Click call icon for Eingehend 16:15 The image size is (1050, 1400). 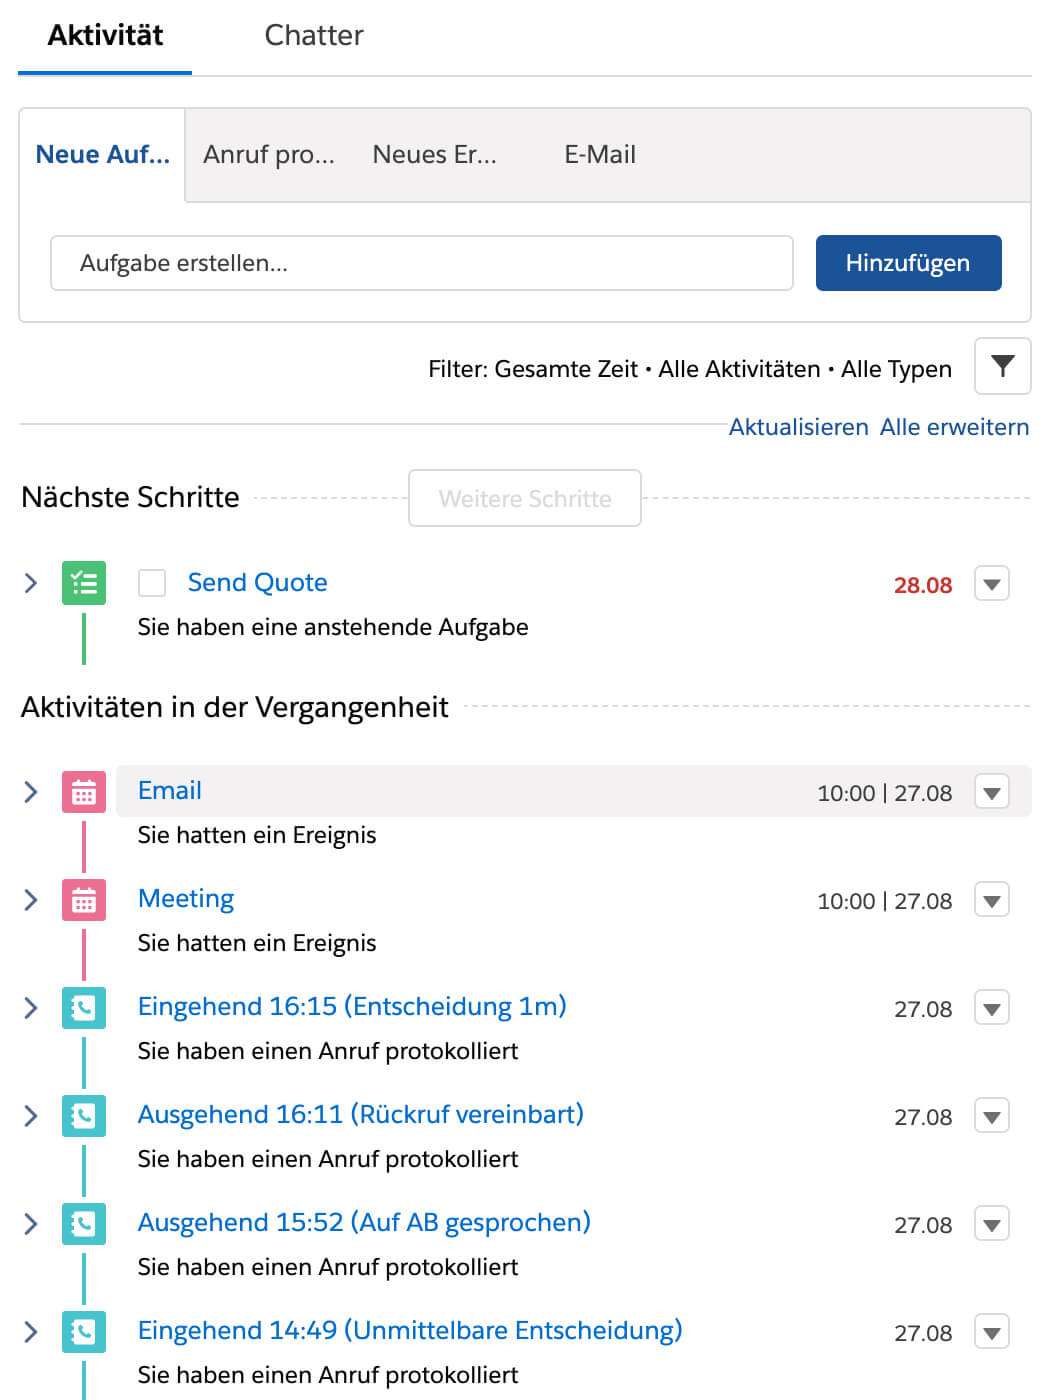click(x=84, y=1008)
